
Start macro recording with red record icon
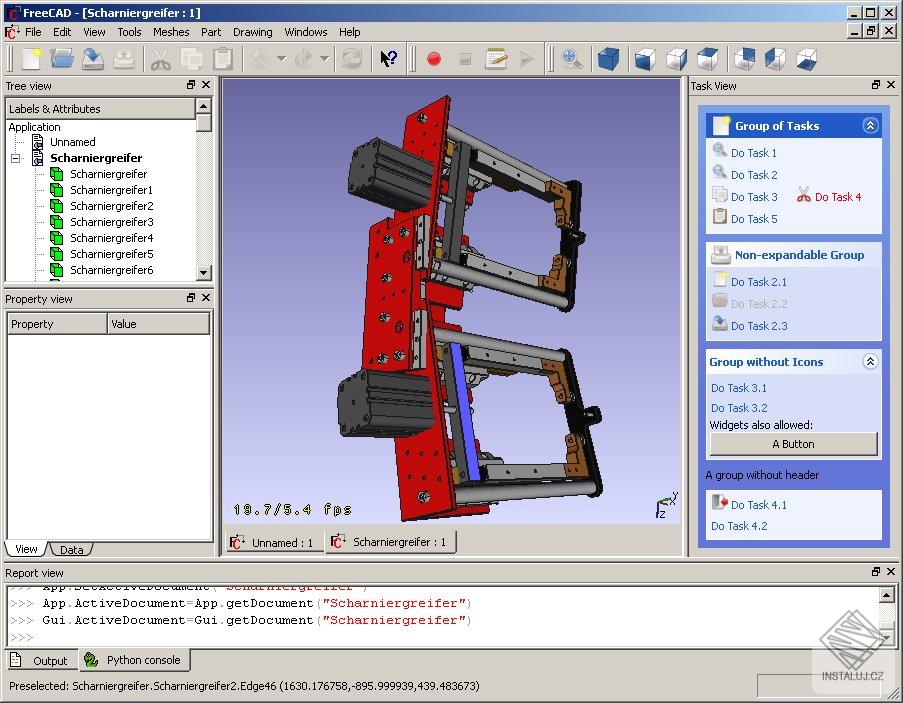[433, 59]
